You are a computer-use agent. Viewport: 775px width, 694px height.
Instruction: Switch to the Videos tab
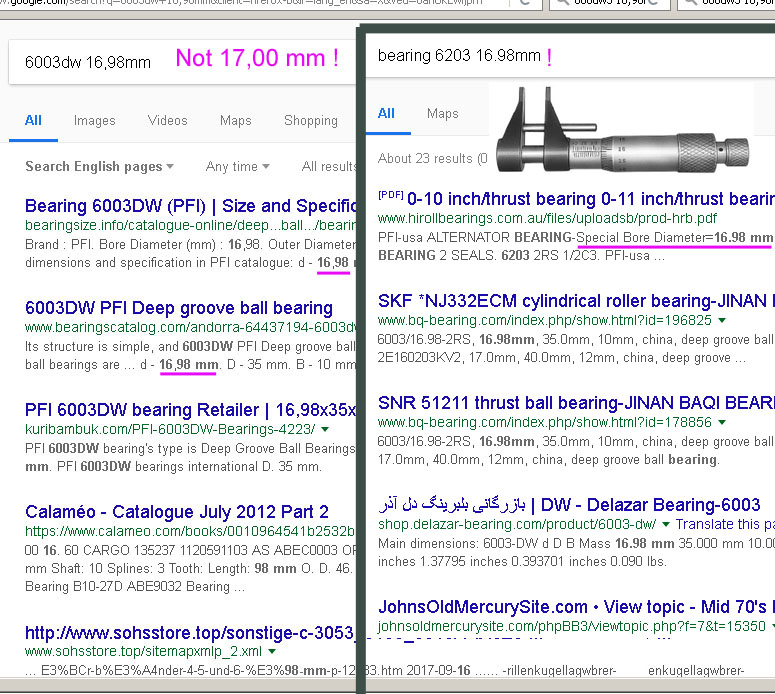click(x=168, y=121)
